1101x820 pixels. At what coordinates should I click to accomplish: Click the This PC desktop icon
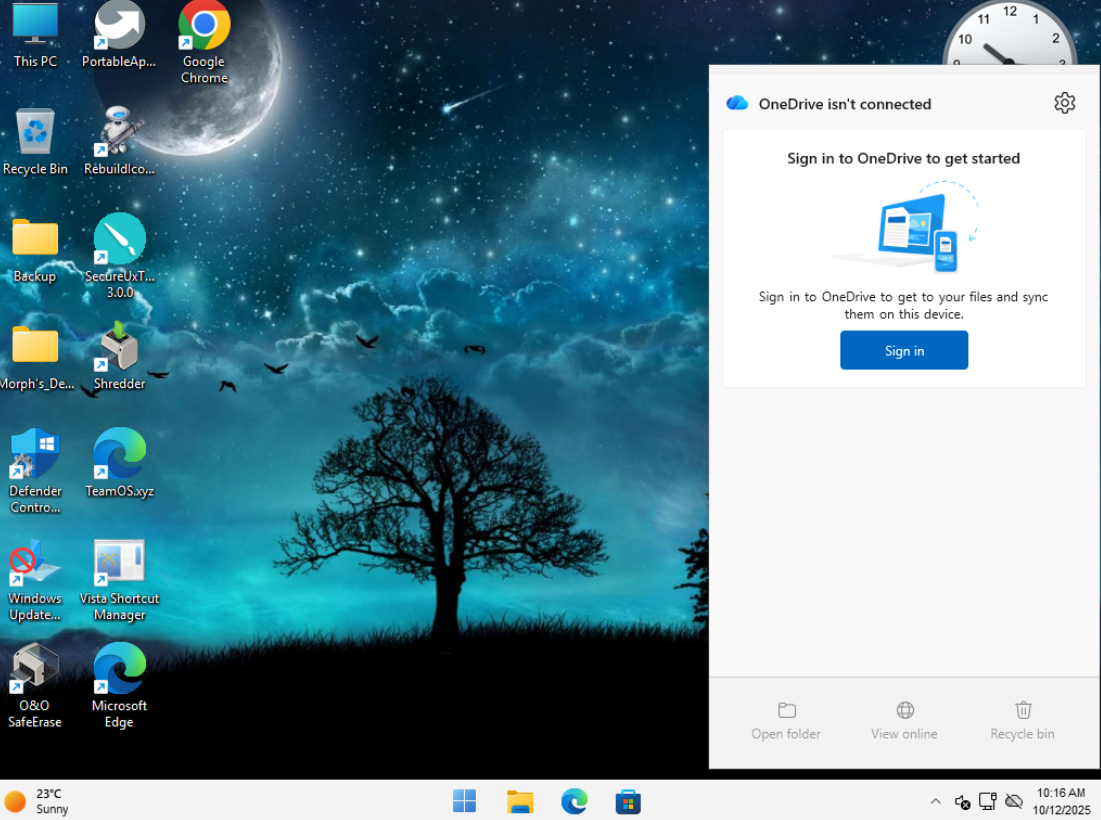pos(35,28)
